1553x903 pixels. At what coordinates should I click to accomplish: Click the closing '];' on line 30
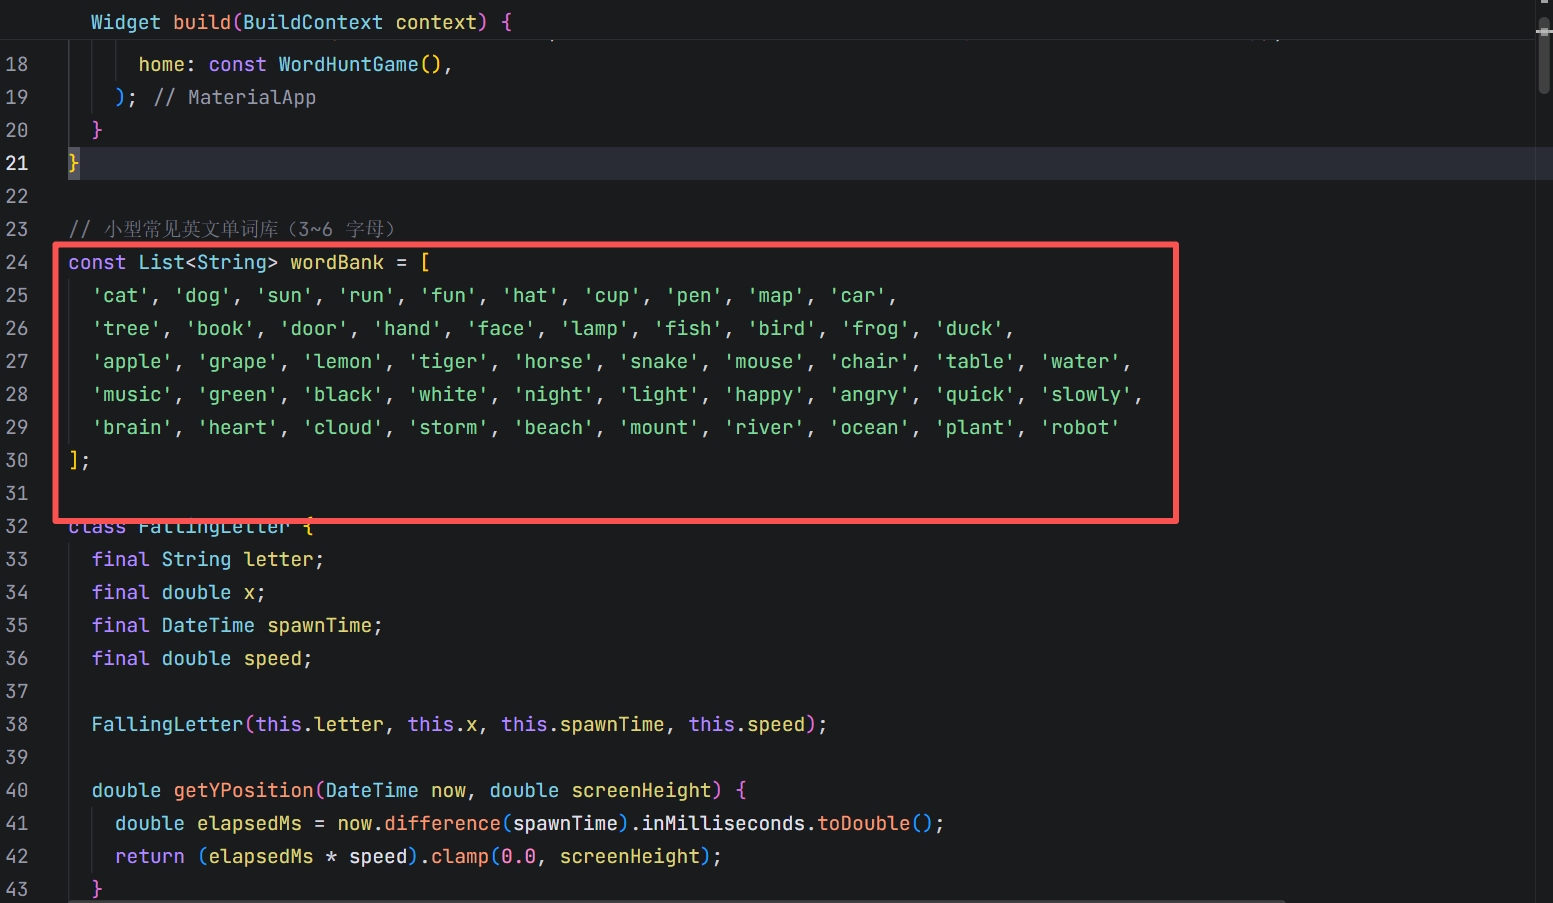click(x=79, y=460)
